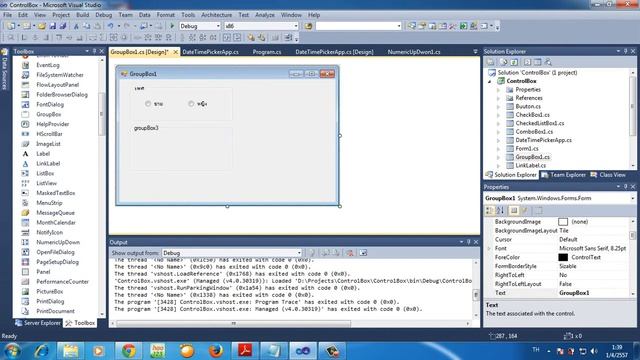The height and width of the screenshot is (360, 640).
Task: Collapse the ControlBox project node
Action: tap(490, 81)
